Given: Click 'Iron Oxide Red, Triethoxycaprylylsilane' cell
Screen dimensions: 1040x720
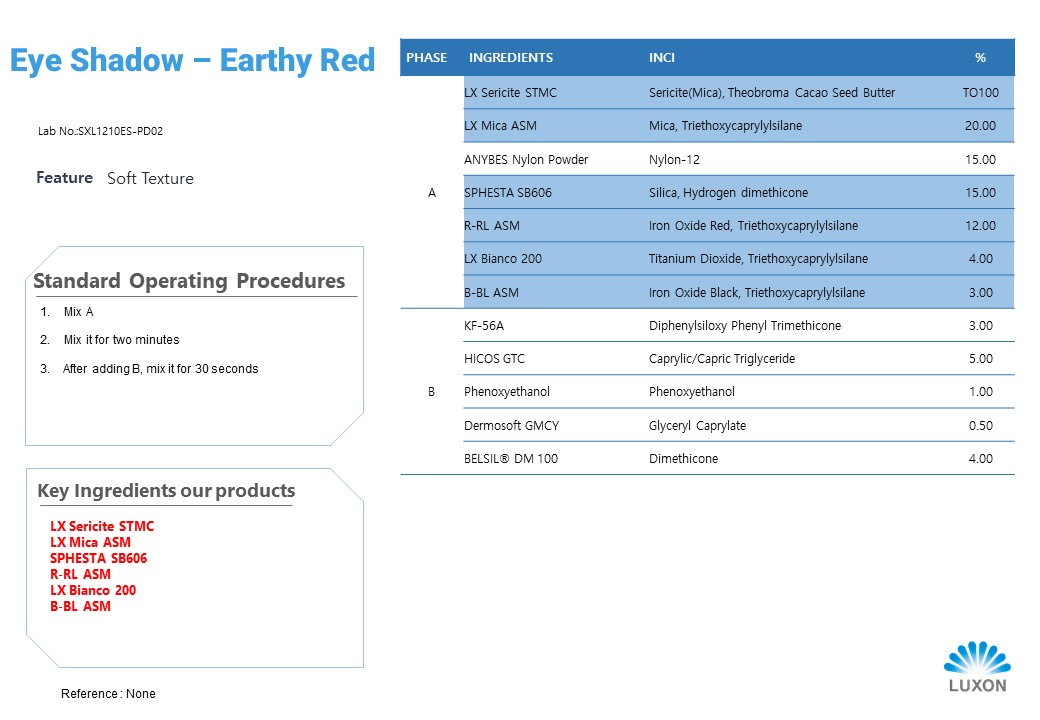Looking at the screenshot, I should tap(753, 226).
